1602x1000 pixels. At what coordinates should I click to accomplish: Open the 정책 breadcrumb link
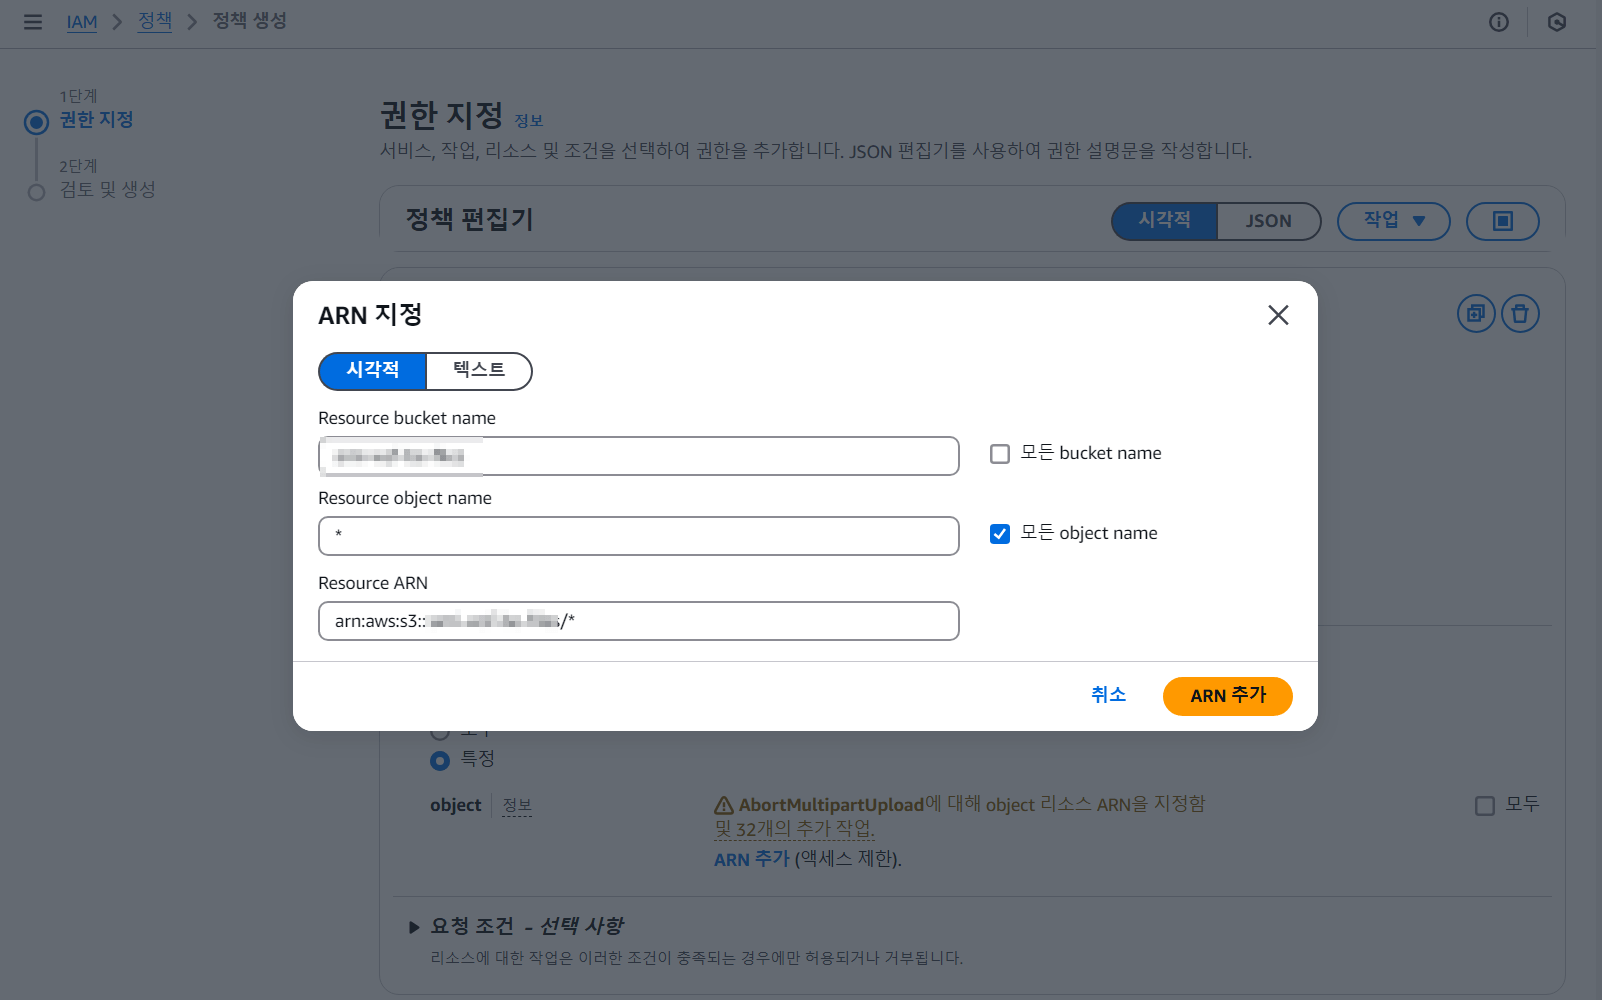point(155,22)
